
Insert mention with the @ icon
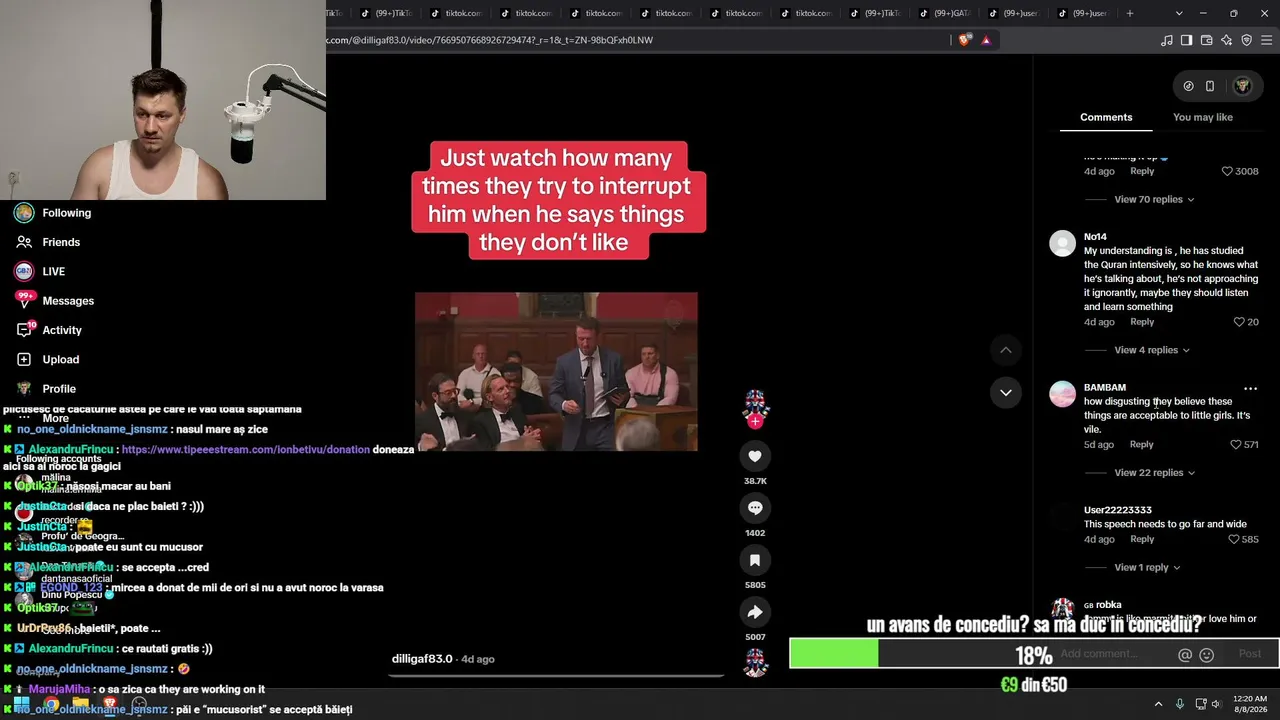point(1185,655)
